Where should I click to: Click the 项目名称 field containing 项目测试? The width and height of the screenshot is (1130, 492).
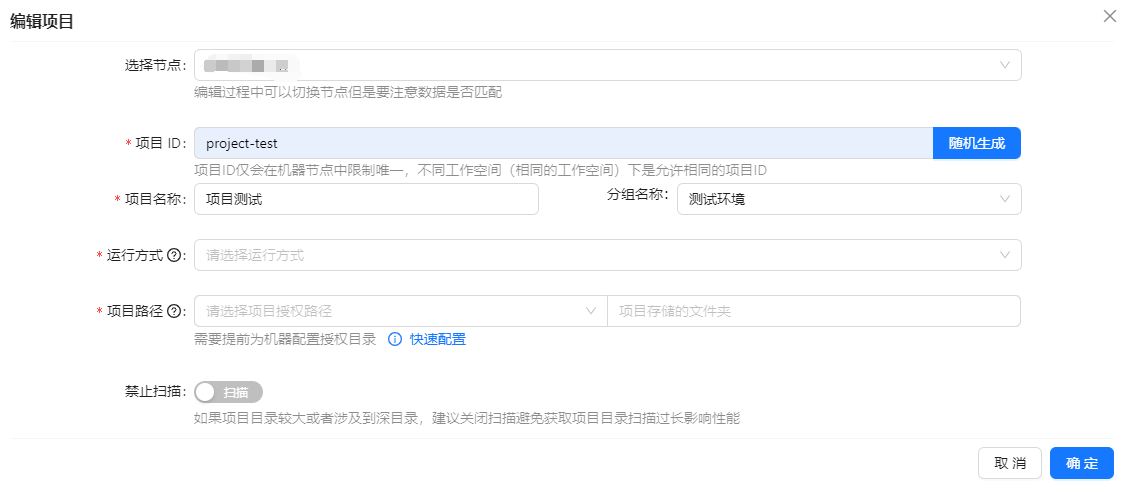click(x=366, y=199)
